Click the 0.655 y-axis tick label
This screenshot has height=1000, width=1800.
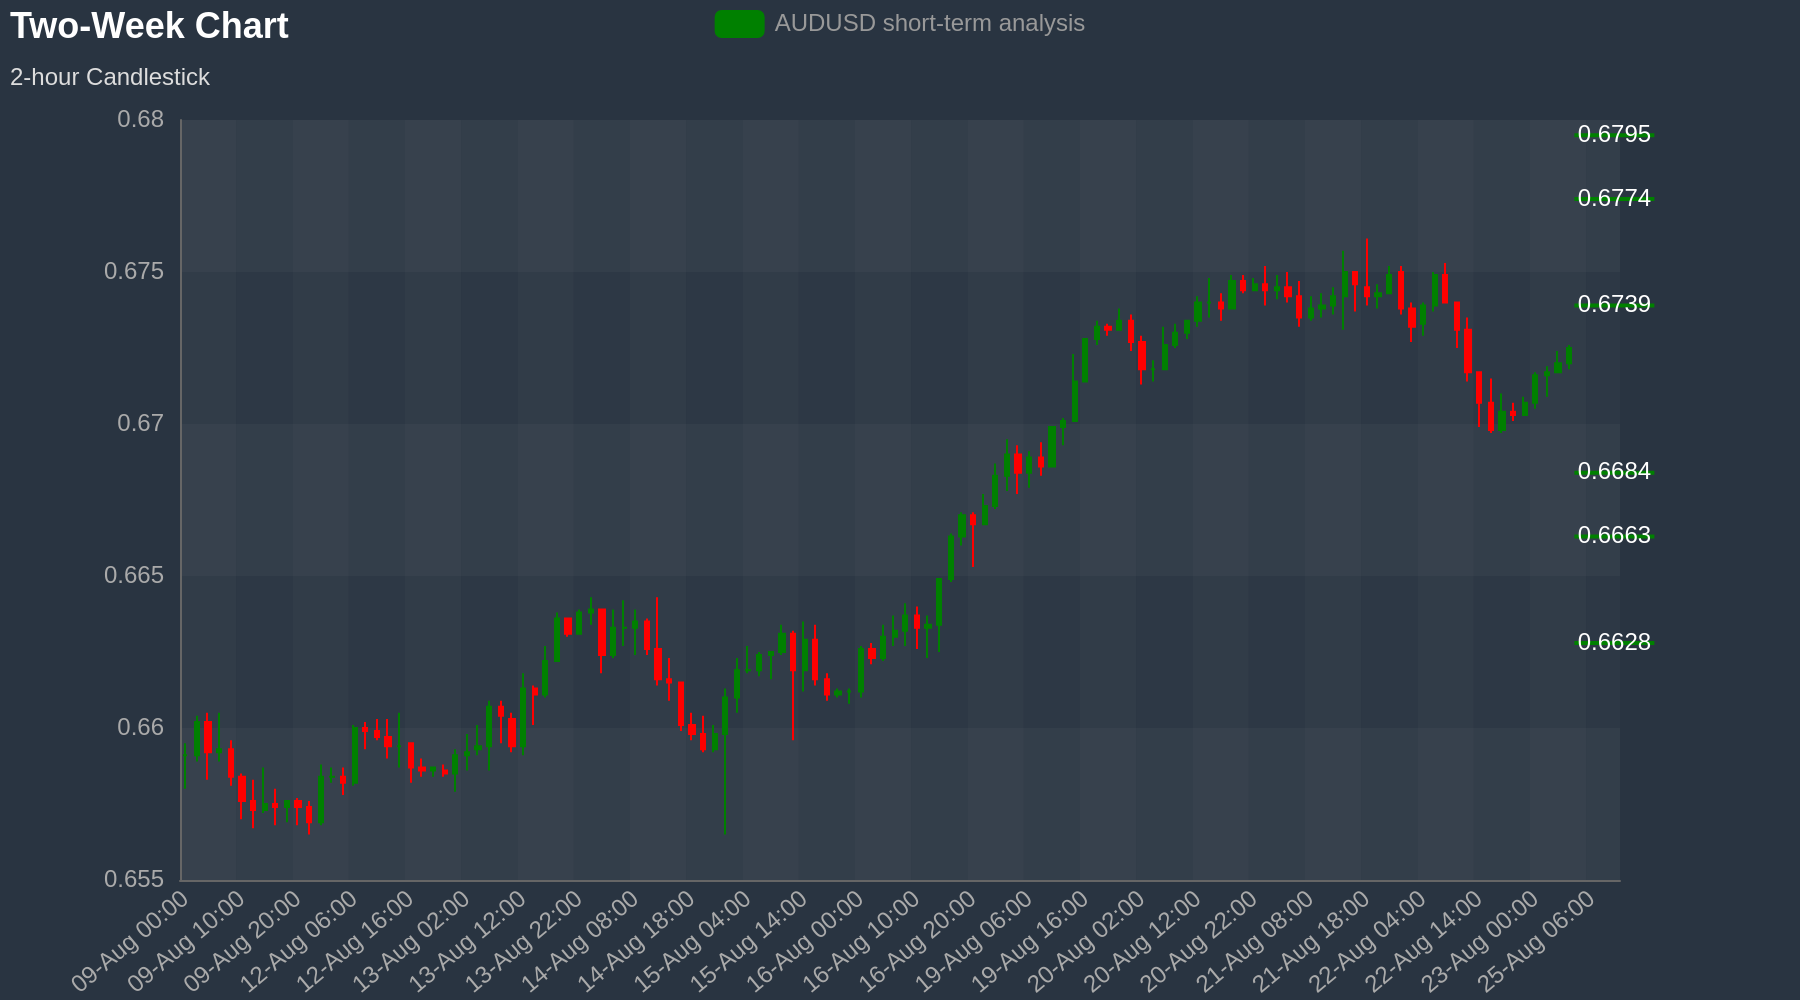pyautogui.click(x=134, y=880)
